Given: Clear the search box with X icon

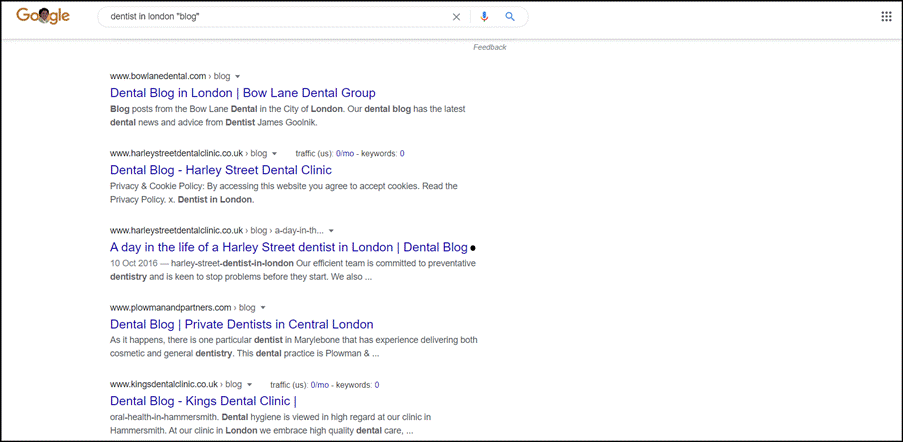Looking at the screenshot, I should [x=456, y=17].
